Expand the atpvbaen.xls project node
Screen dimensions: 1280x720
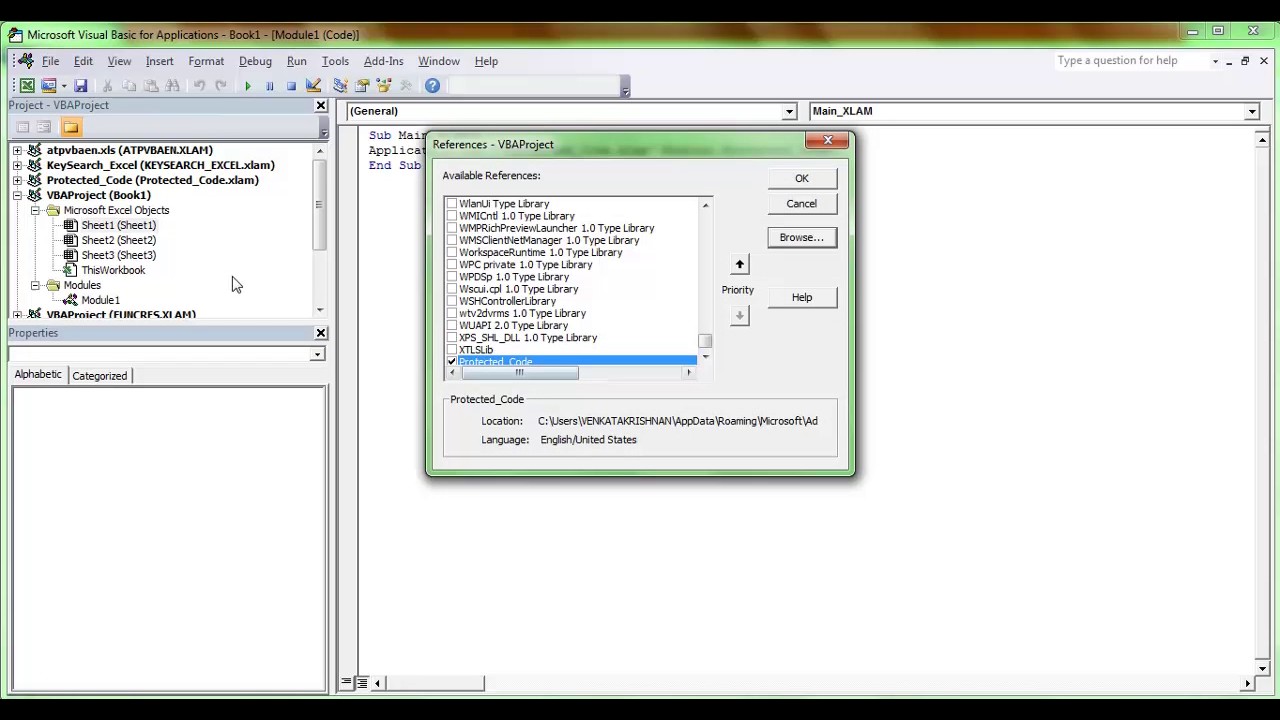click(17, 150)
